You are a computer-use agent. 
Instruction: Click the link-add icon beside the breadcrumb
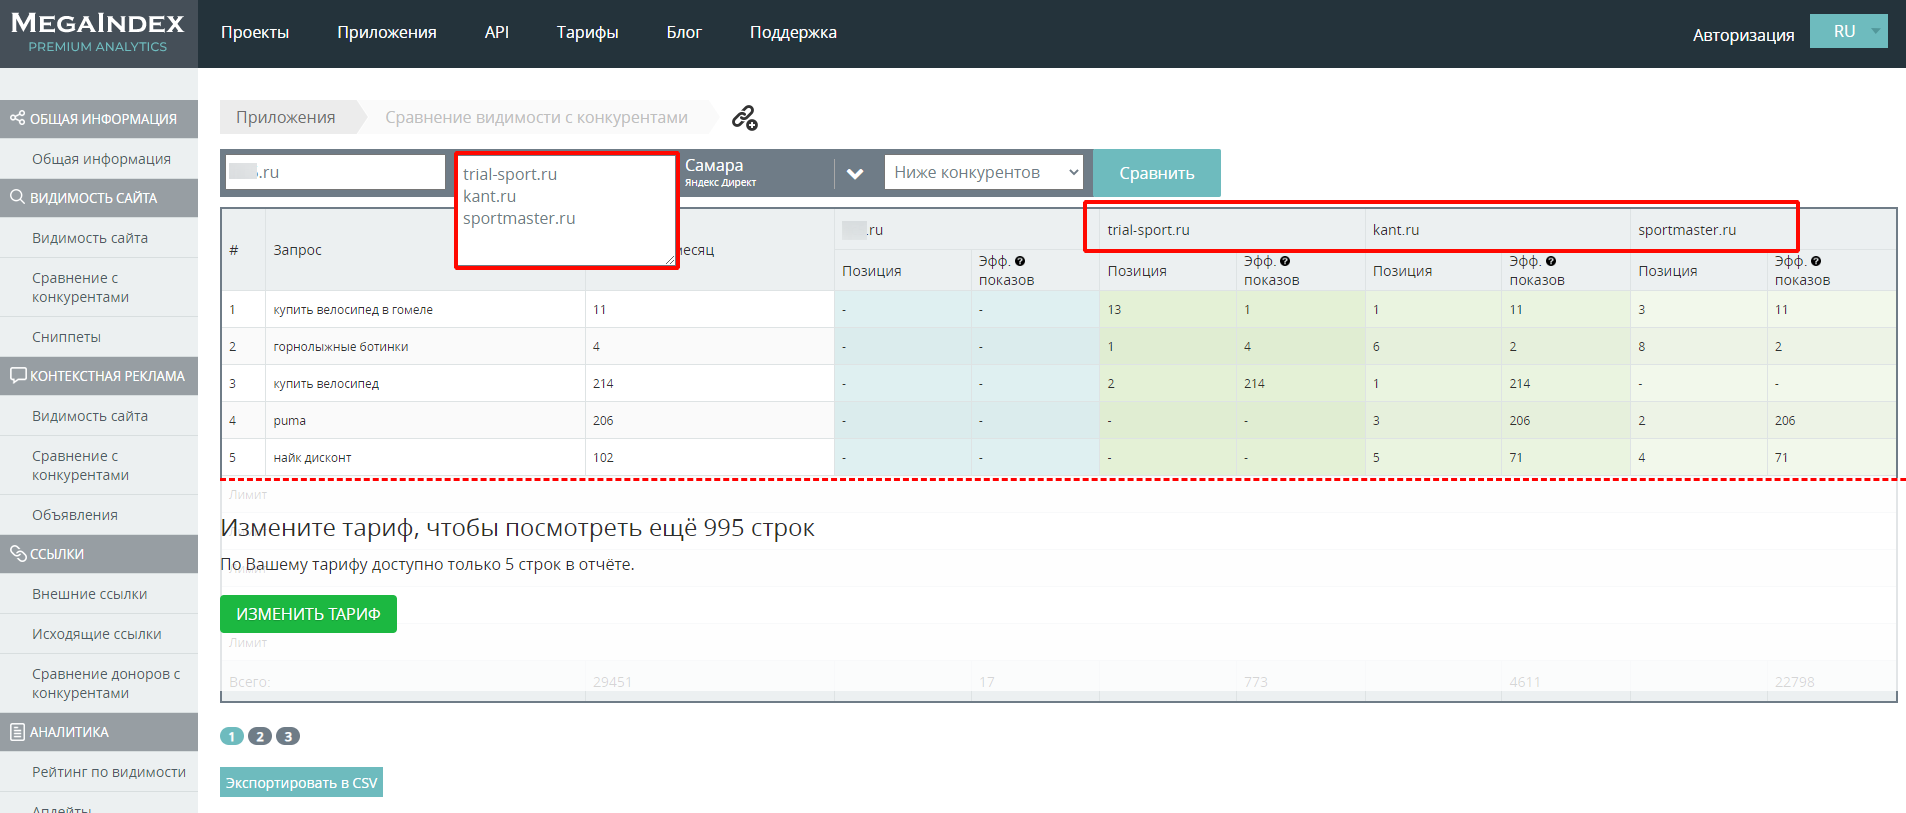coord(744,118)
